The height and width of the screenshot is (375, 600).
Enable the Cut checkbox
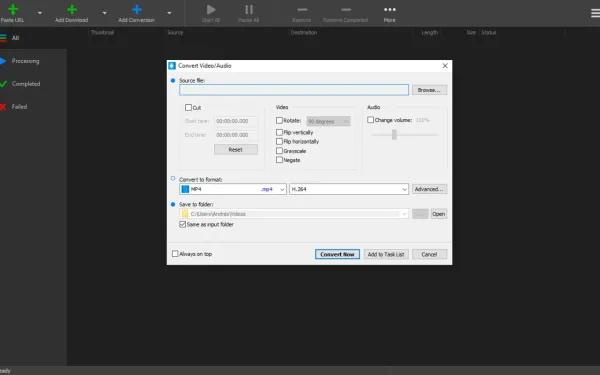tap(188, 108)
